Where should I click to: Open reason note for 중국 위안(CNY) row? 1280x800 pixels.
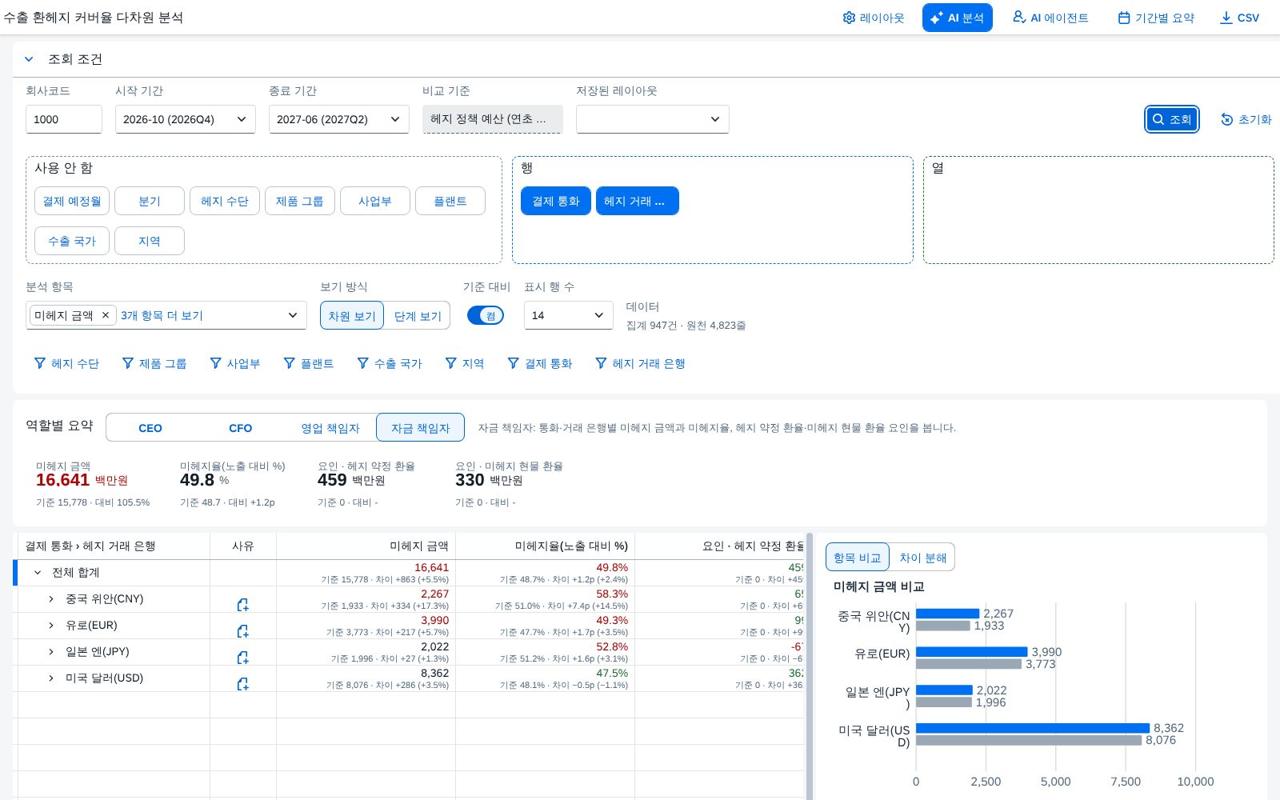[242, 605]
